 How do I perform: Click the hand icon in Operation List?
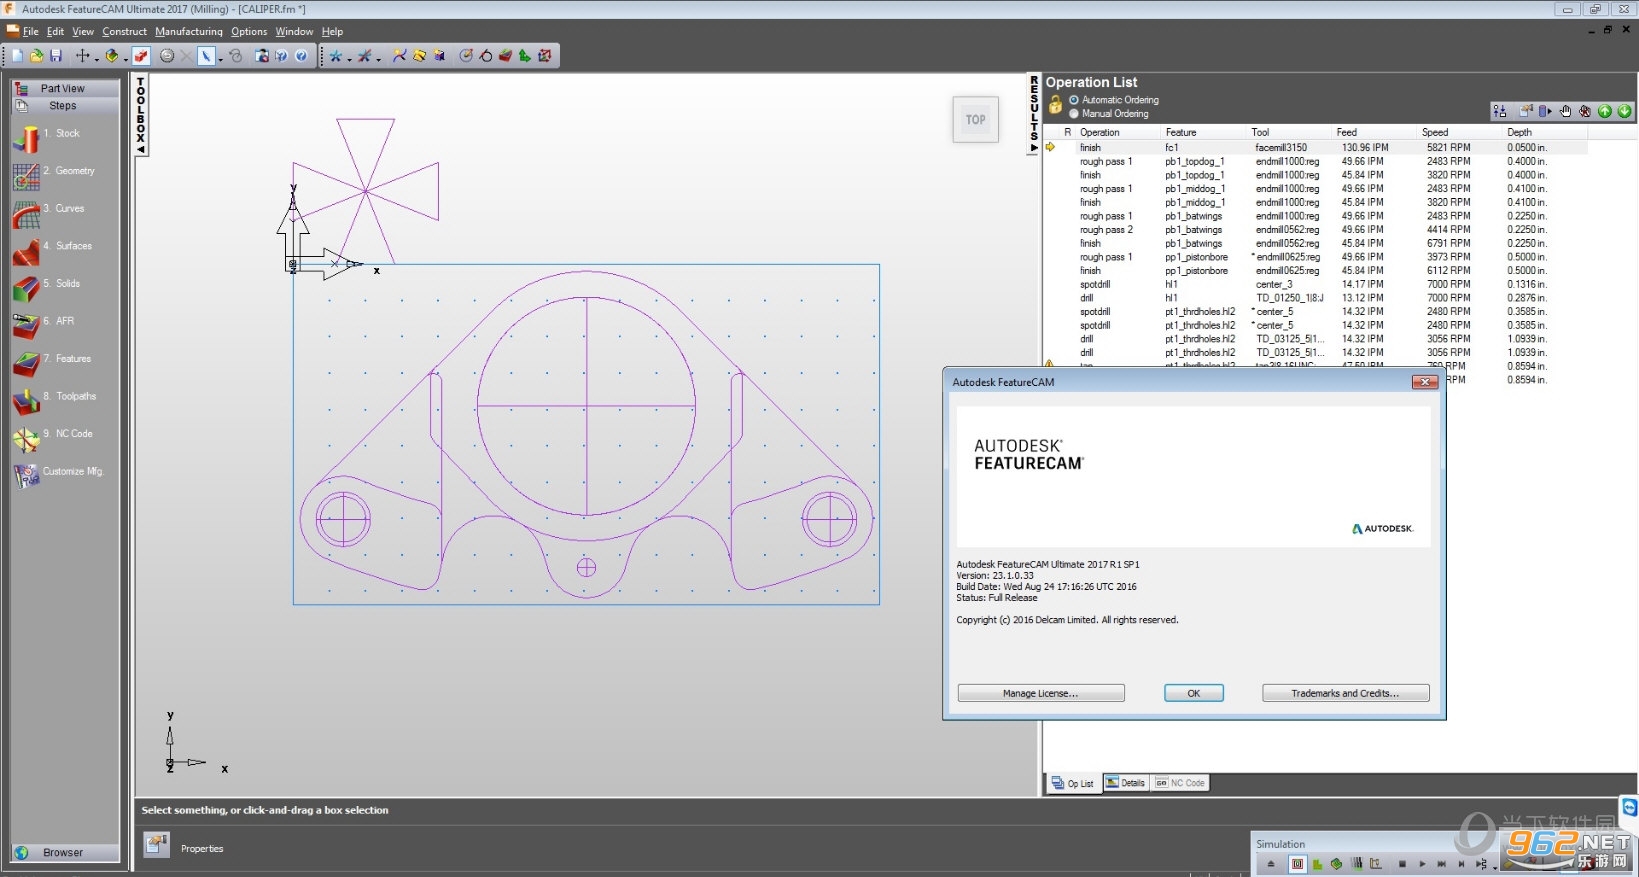1566,111
